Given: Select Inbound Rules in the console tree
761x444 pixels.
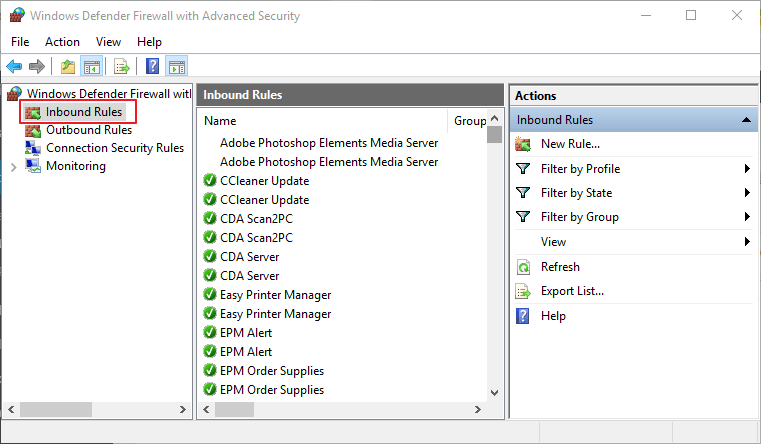Looking at the screenshot, I should 83,112.
